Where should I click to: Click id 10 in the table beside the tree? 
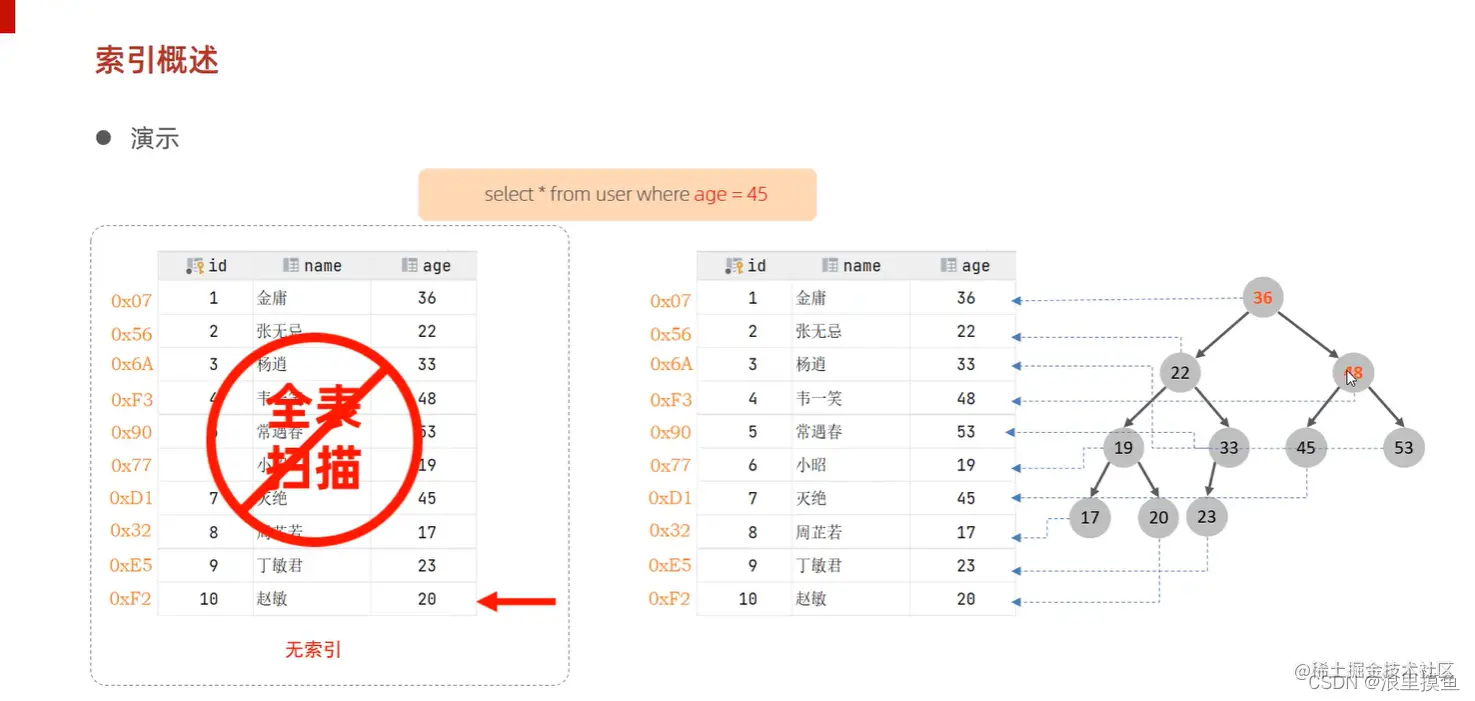point(748,599)
